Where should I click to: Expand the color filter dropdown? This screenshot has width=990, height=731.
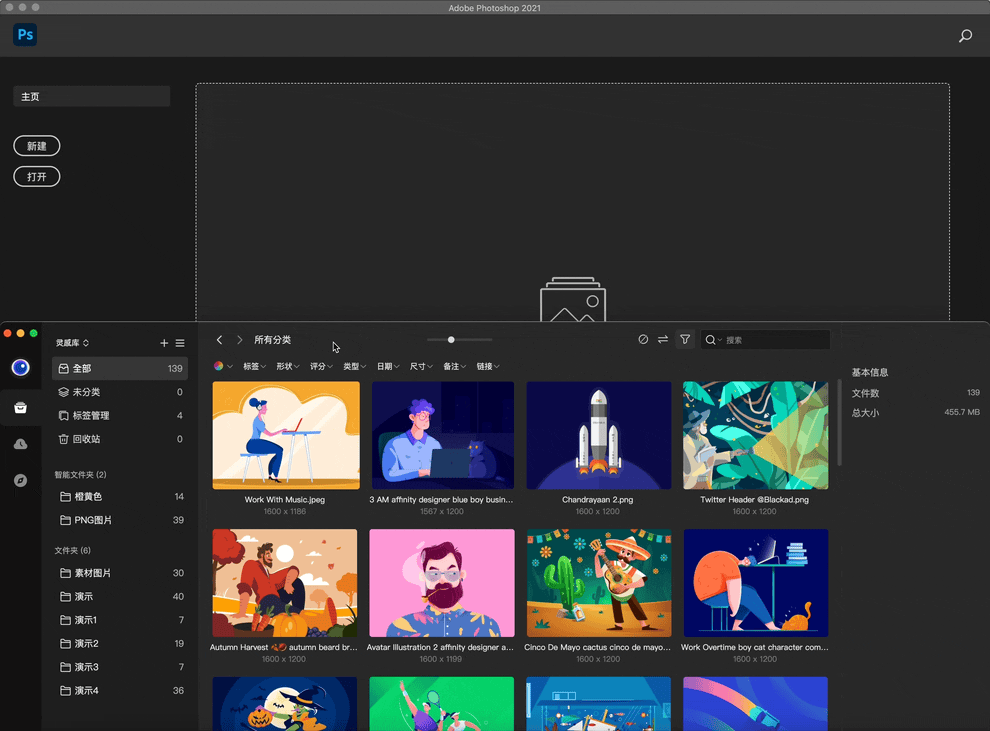coord(223,367)
